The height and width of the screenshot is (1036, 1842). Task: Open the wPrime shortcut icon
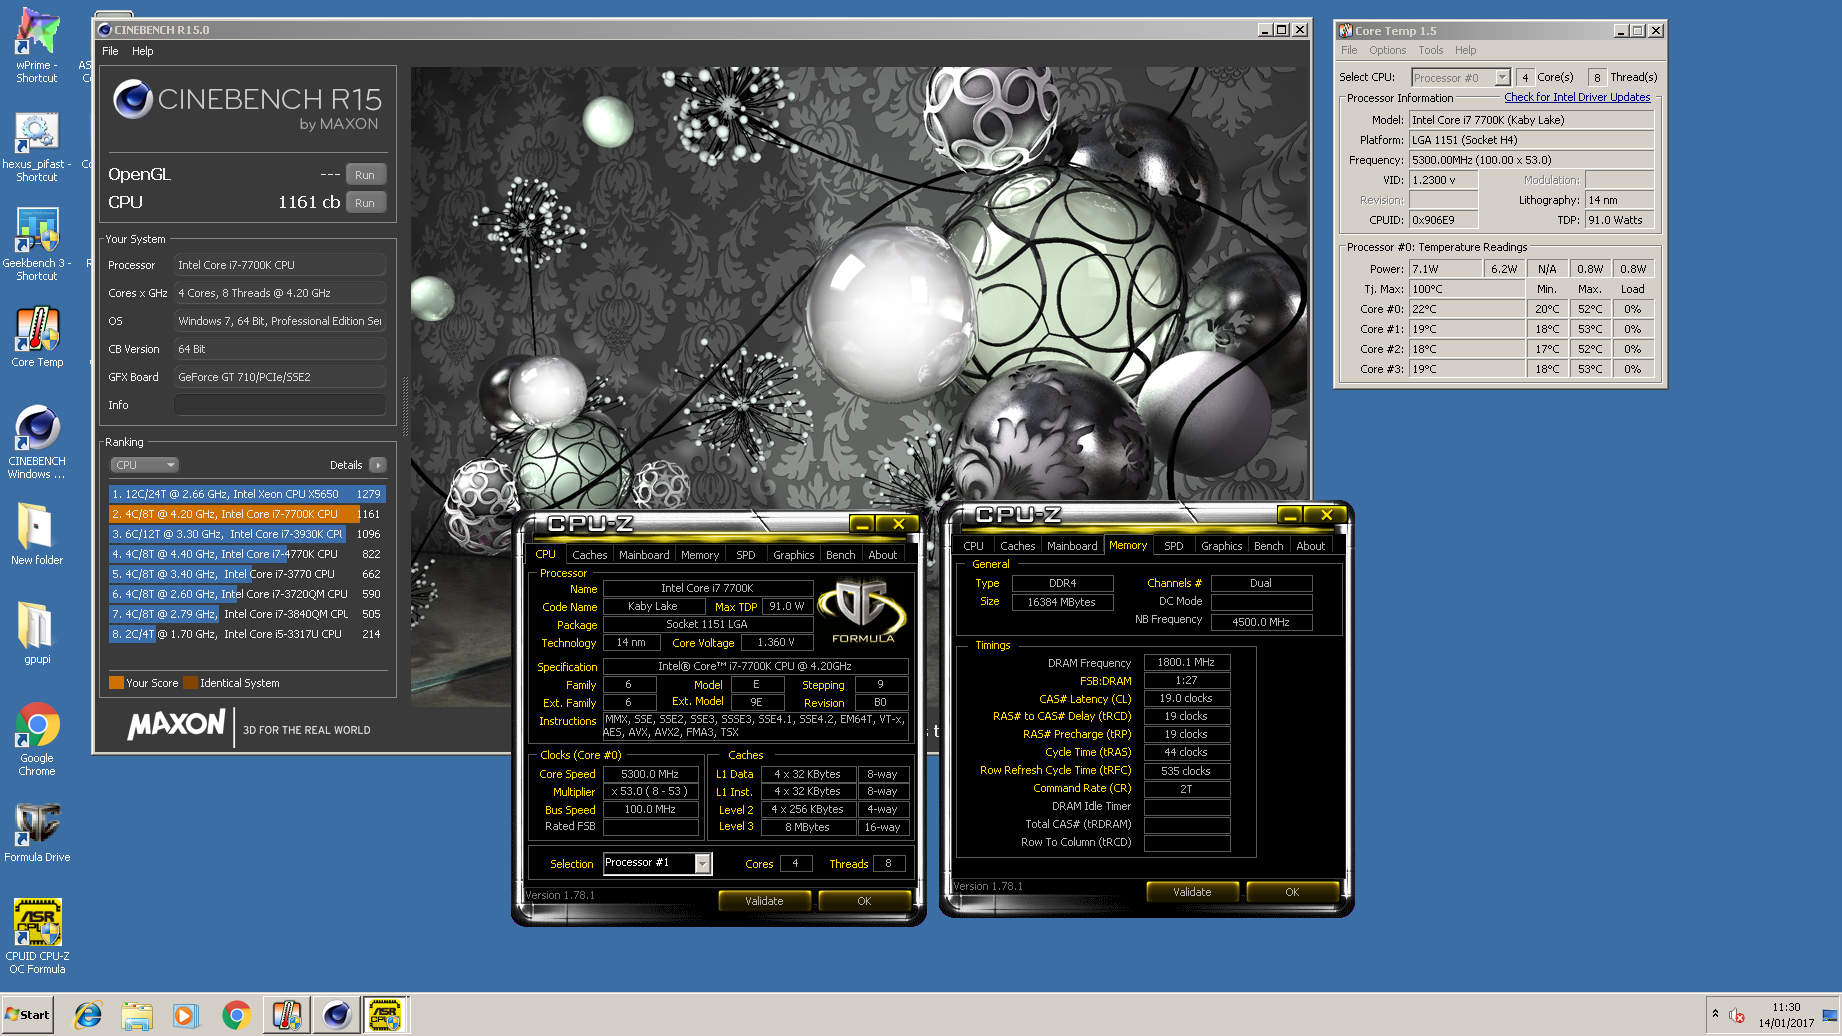pos(37,45)
